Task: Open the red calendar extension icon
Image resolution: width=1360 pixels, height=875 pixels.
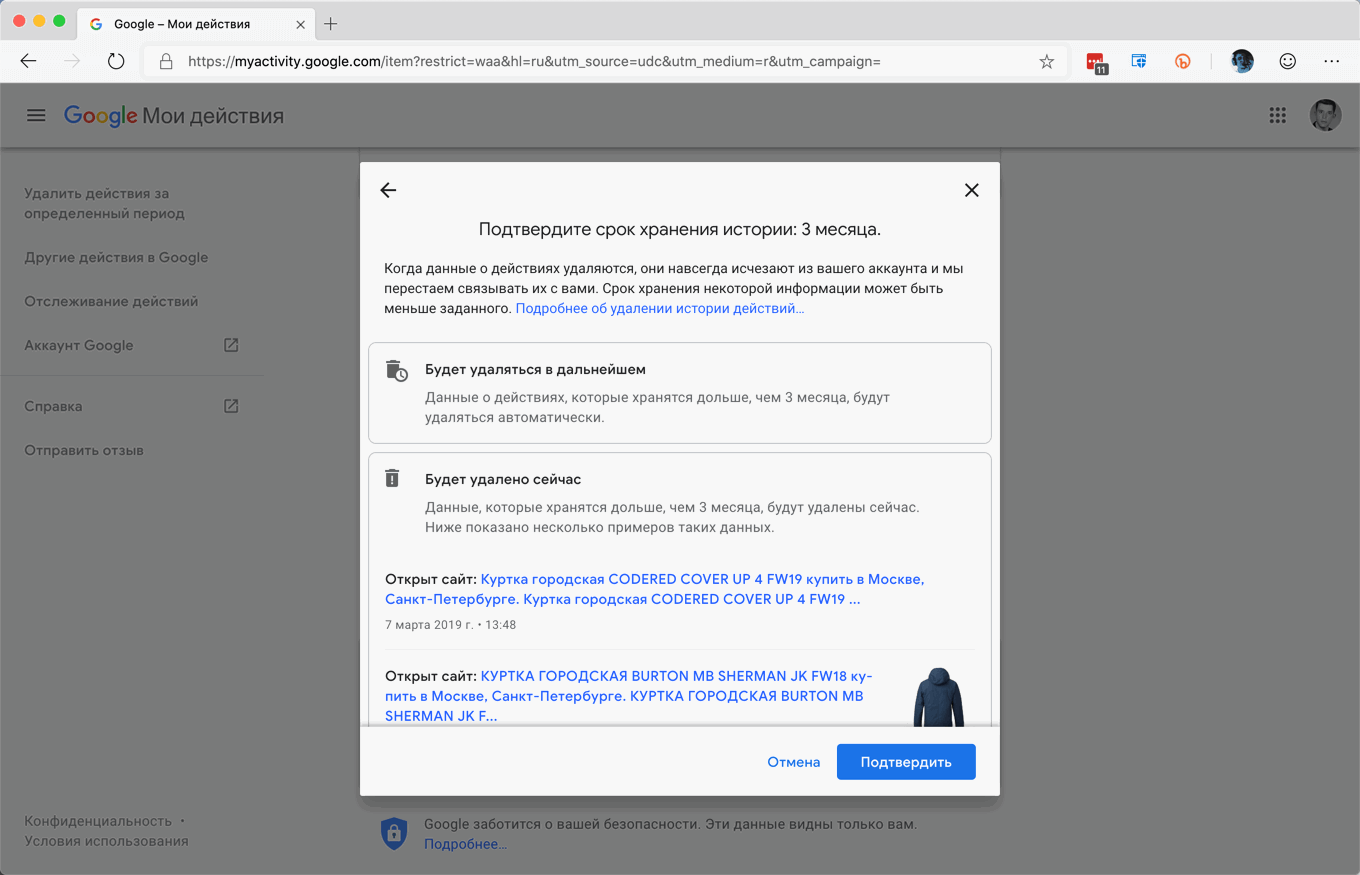Action: [1097, 63]
